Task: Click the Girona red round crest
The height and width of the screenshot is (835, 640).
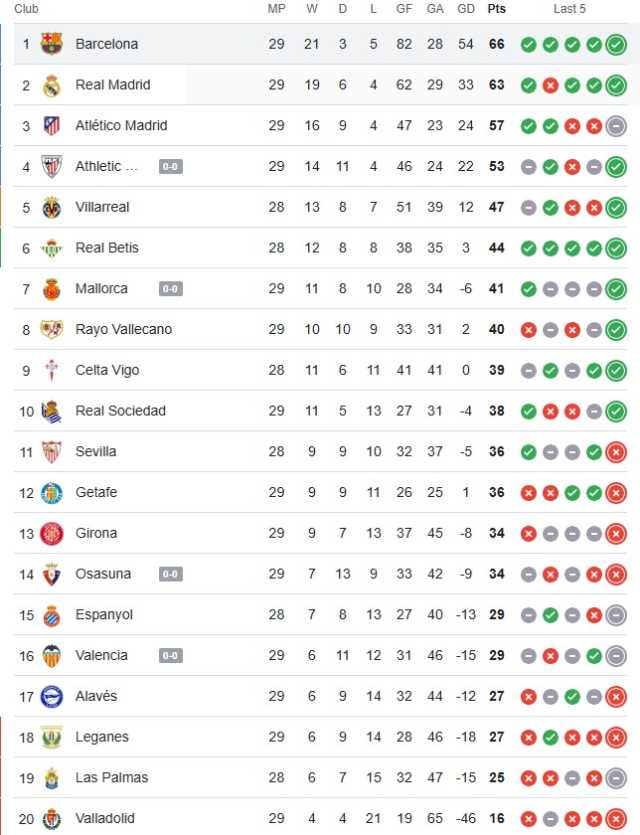Action: [52, 534]
